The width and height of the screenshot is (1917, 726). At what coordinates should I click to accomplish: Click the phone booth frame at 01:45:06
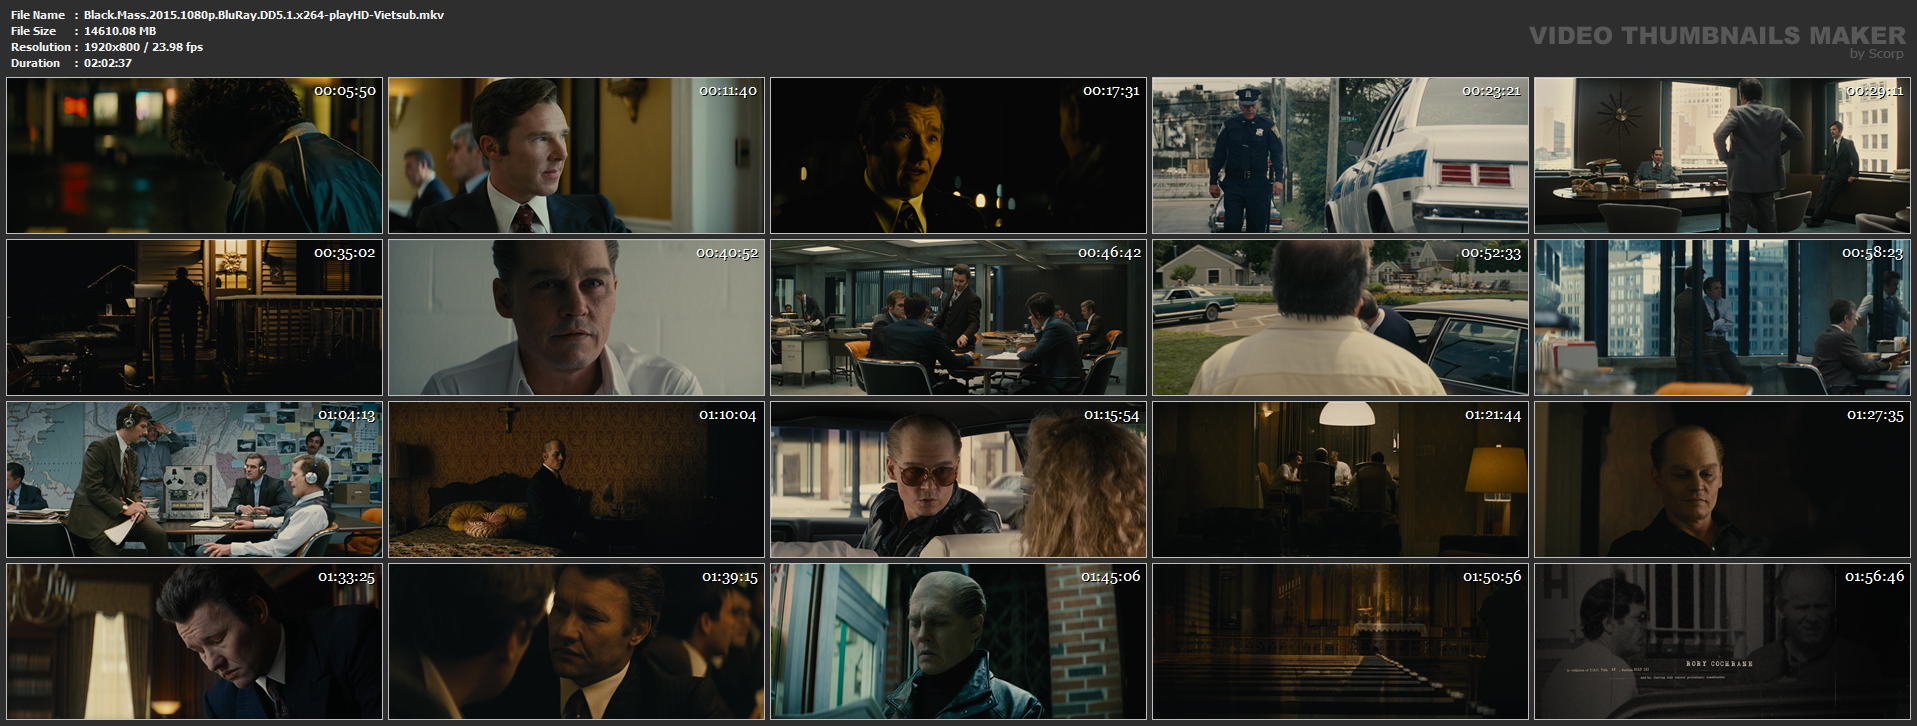point(958,641)
